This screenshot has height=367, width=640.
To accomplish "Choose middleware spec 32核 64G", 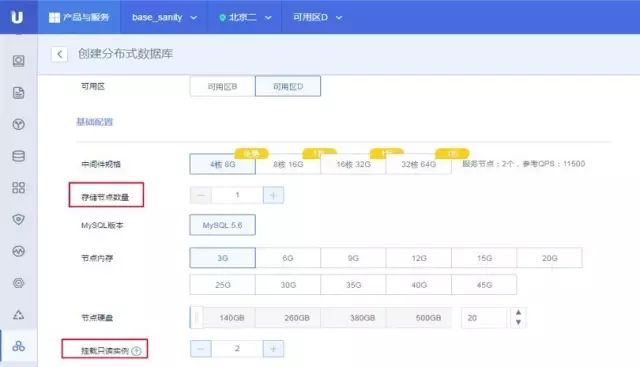I will (x=419, y=164).
